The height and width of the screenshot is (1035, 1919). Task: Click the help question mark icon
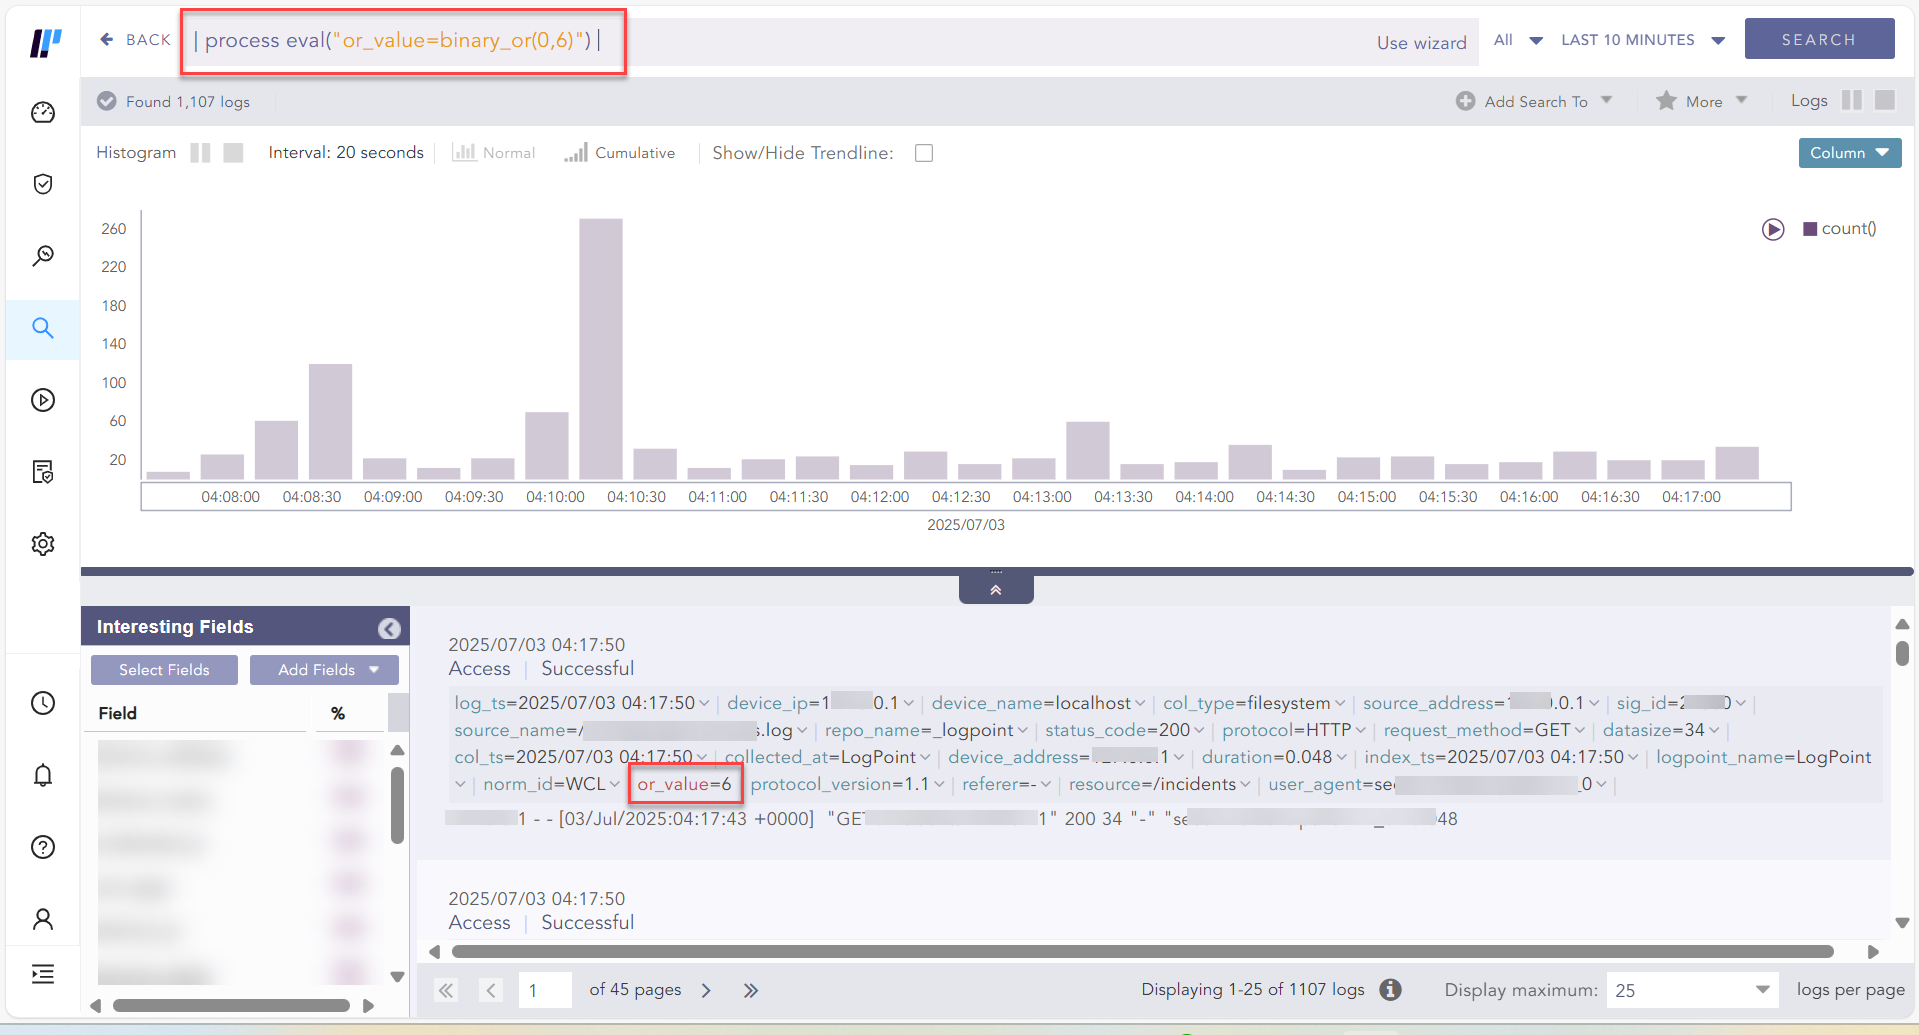(43, 847)
